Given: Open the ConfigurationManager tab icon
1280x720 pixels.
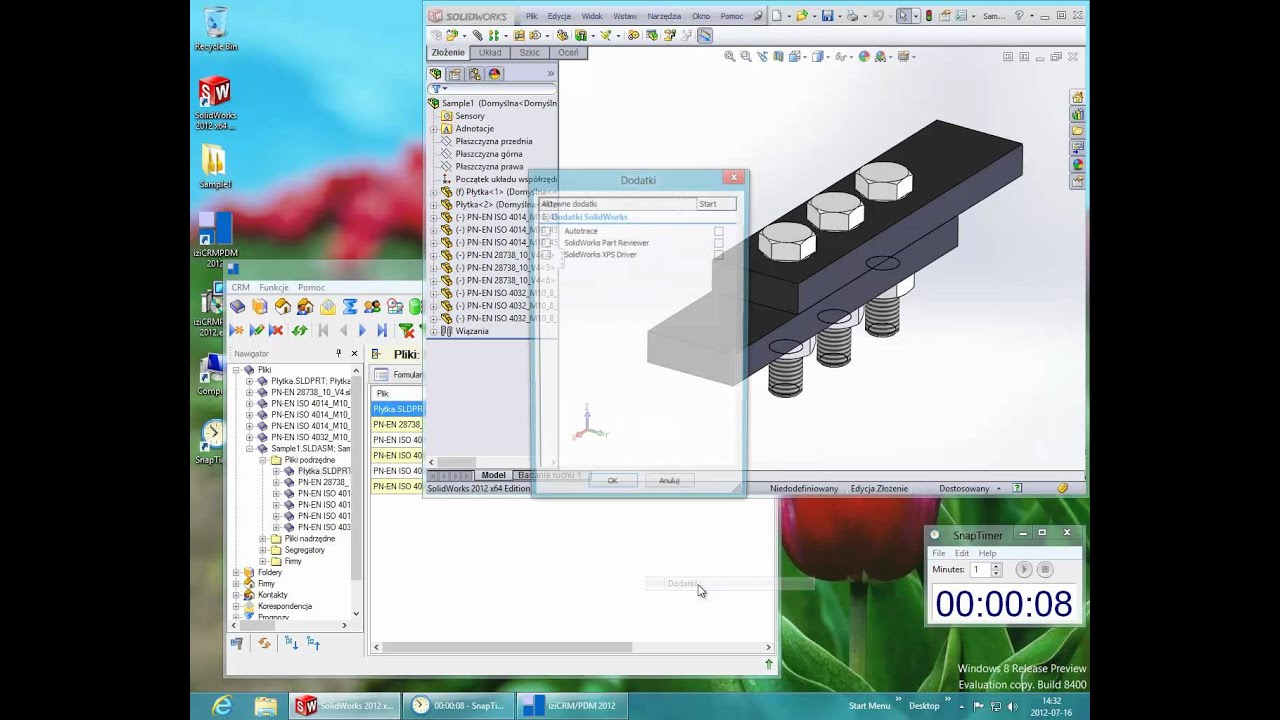Looking at the screenshot, I should [474, 74].
